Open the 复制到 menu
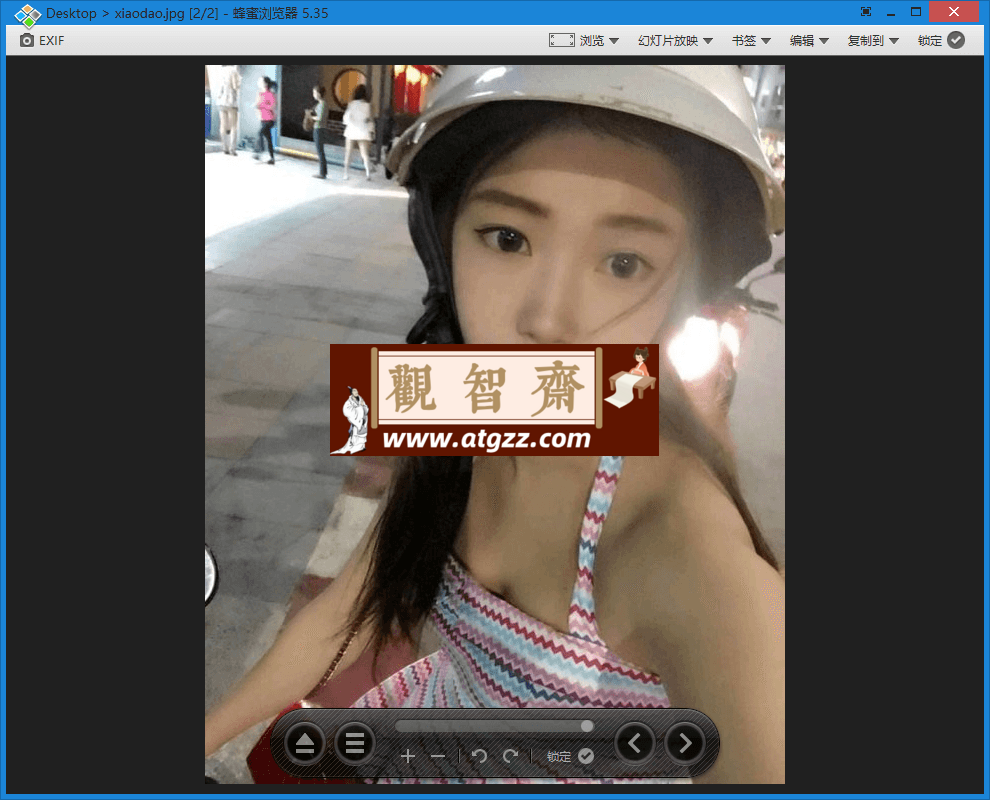990x800 pixels. click(866, 40)
